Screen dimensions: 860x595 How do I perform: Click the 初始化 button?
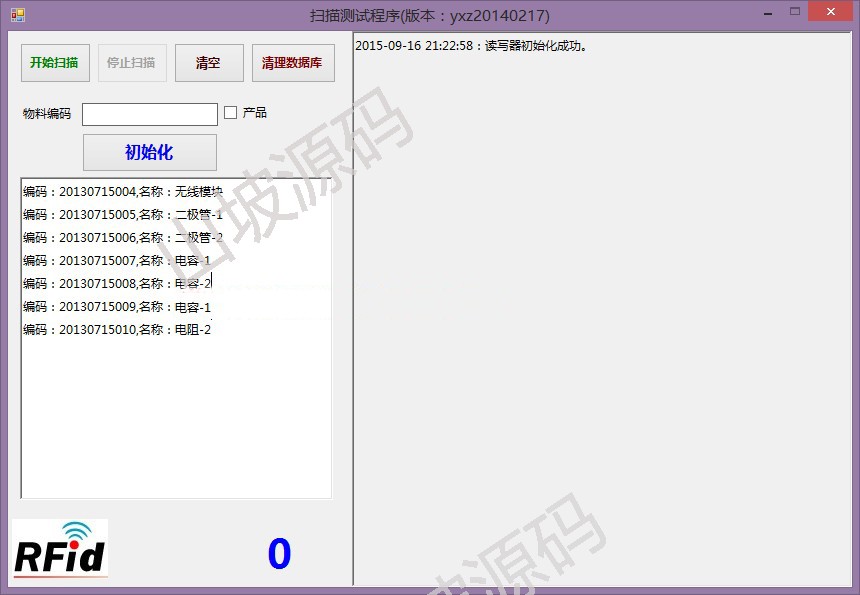[149, 152]
